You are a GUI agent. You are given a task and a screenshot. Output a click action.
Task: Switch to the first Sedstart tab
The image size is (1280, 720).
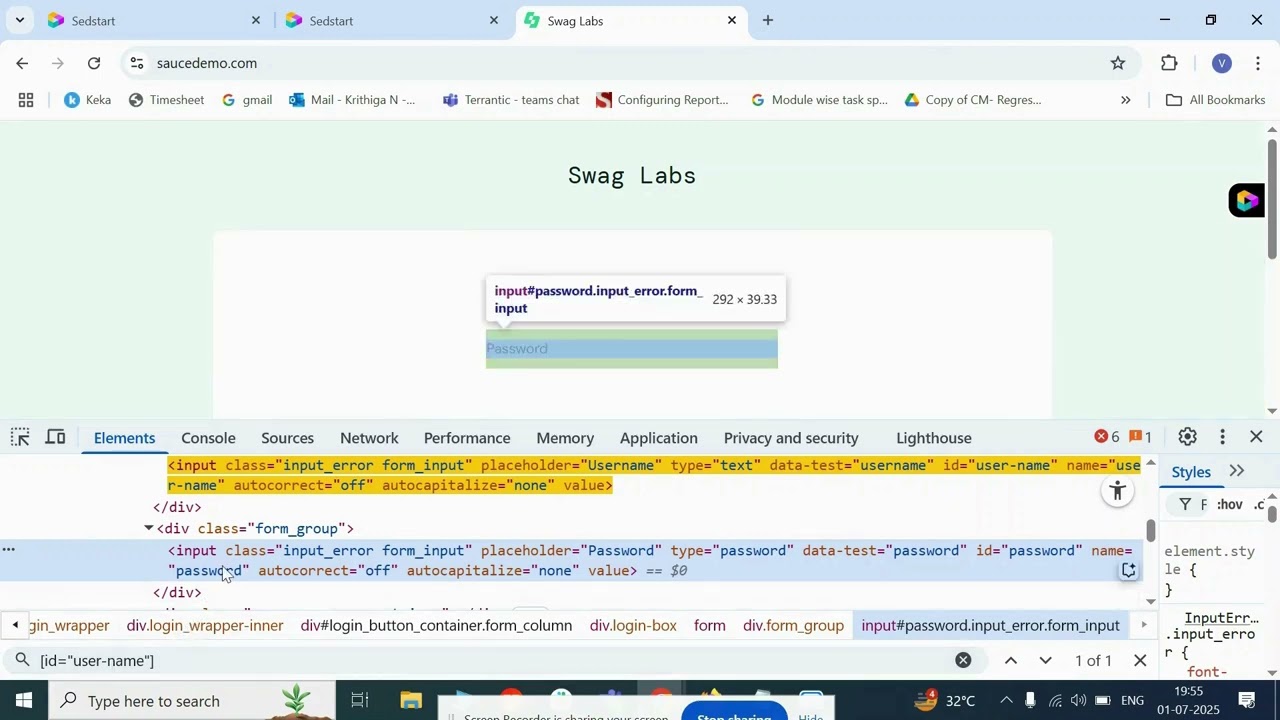155,20
